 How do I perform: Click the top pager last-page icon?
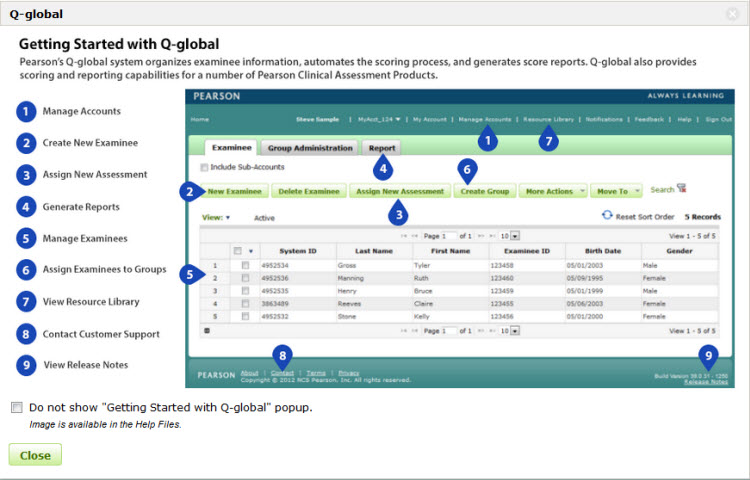pos(492,236)
